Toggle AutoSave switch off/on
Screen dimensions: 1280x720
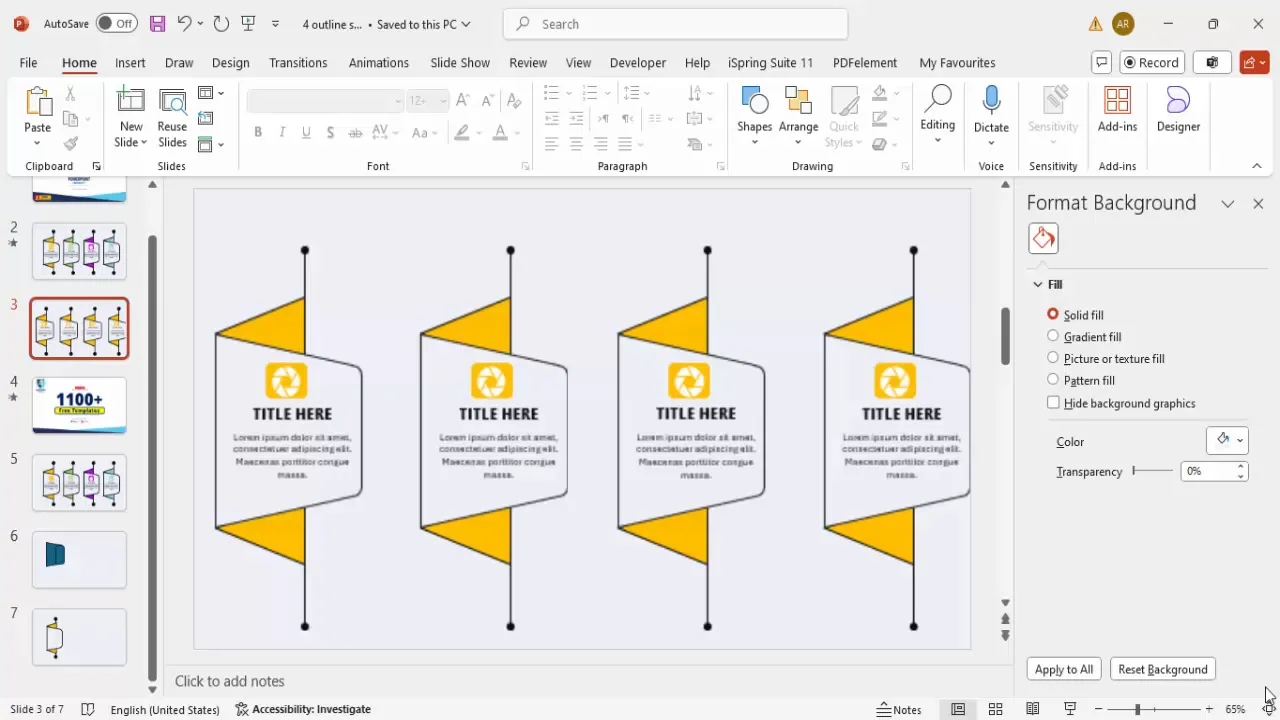tap(118, 23)
